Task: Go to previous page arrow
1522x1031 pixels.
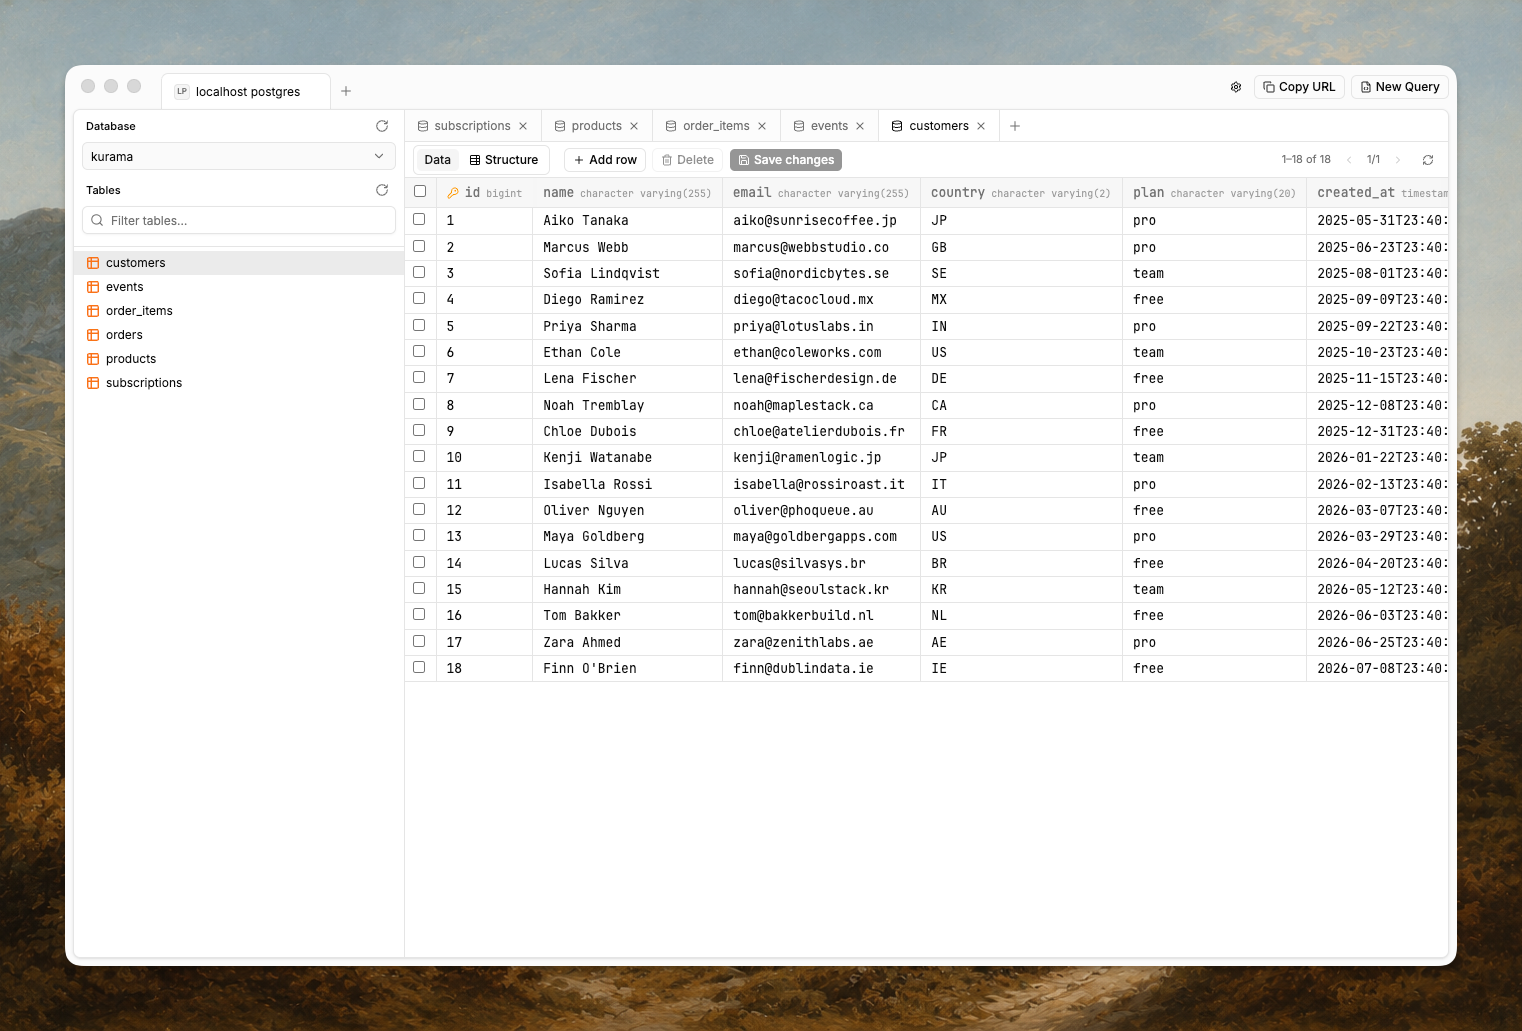Action: click(1349, 160)
